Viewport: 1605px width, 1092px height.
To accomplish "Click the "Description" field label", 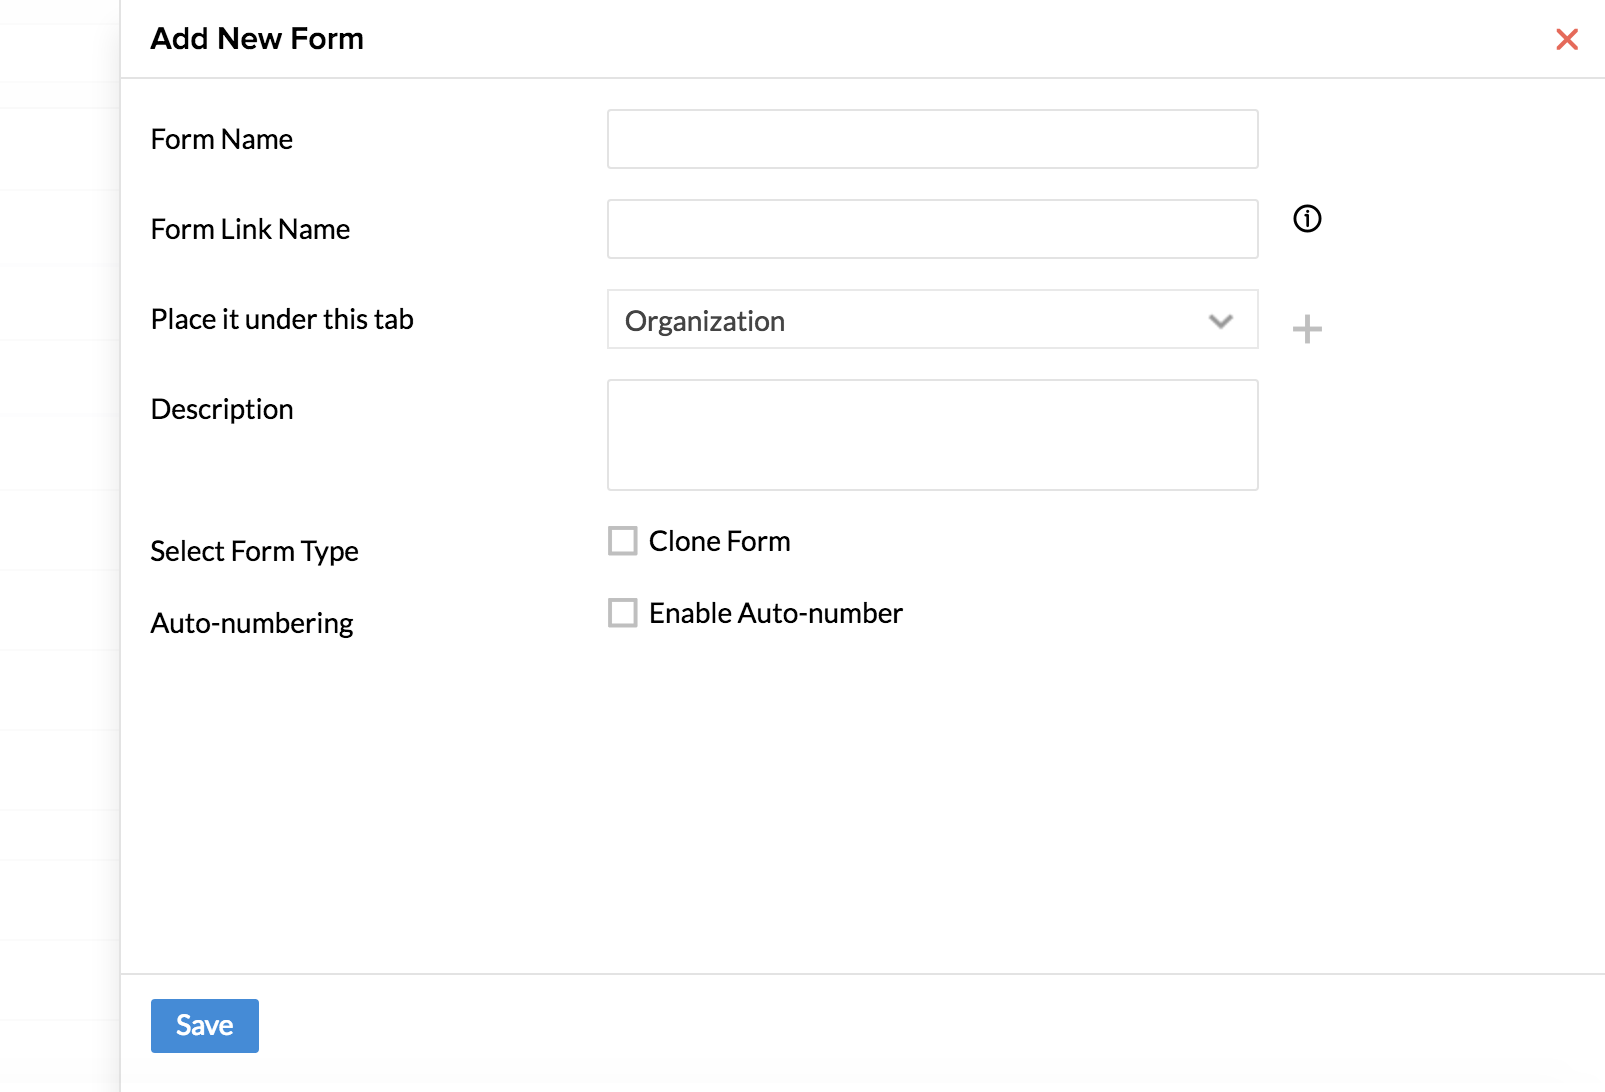I will point(222,409).
